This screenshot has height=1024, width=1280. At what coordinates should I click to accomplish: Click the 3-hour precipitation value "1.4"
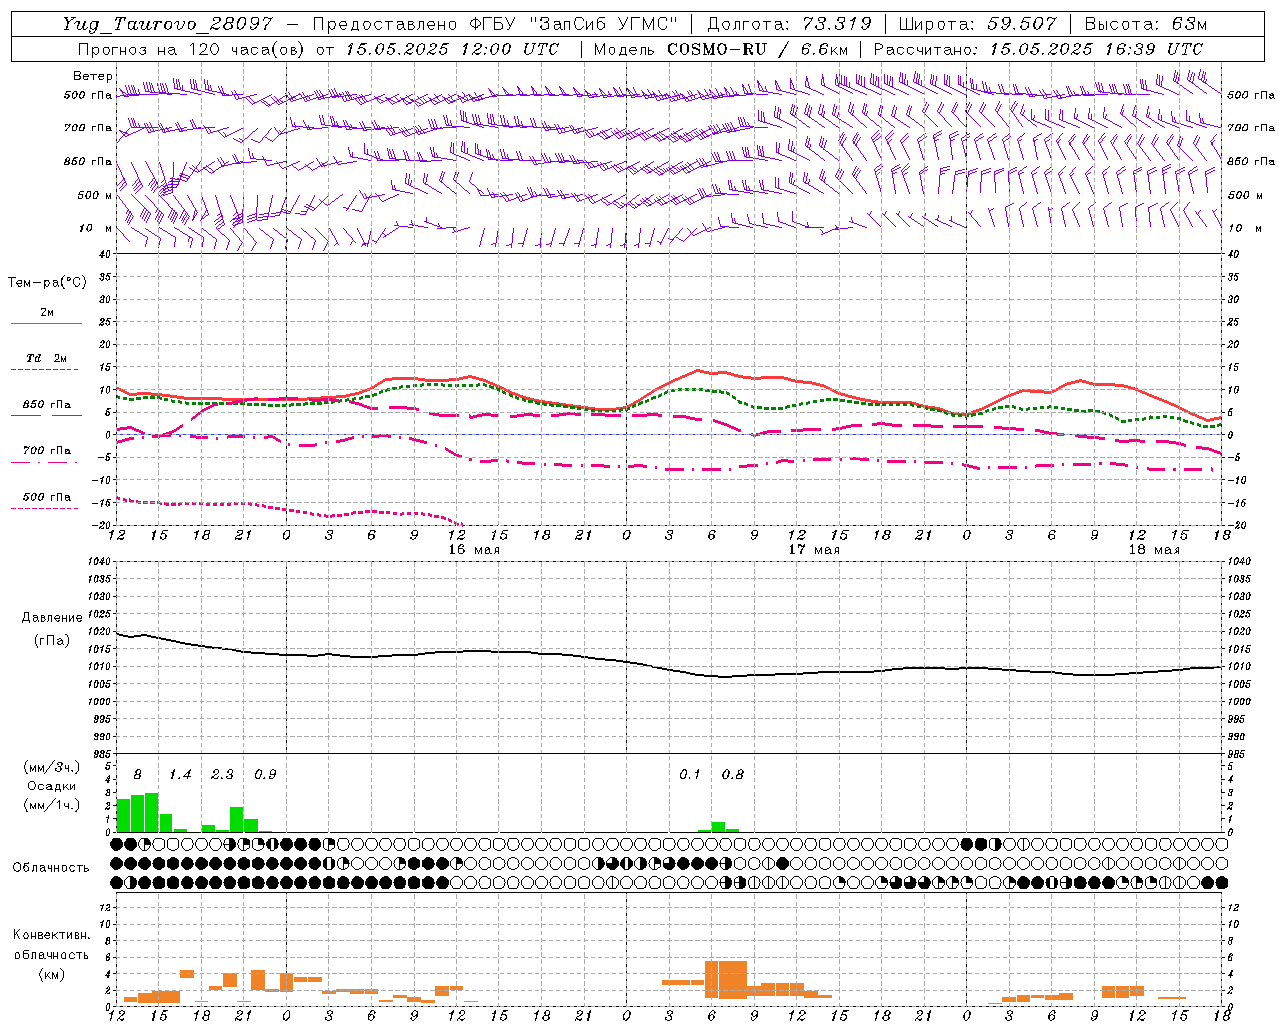180,774
